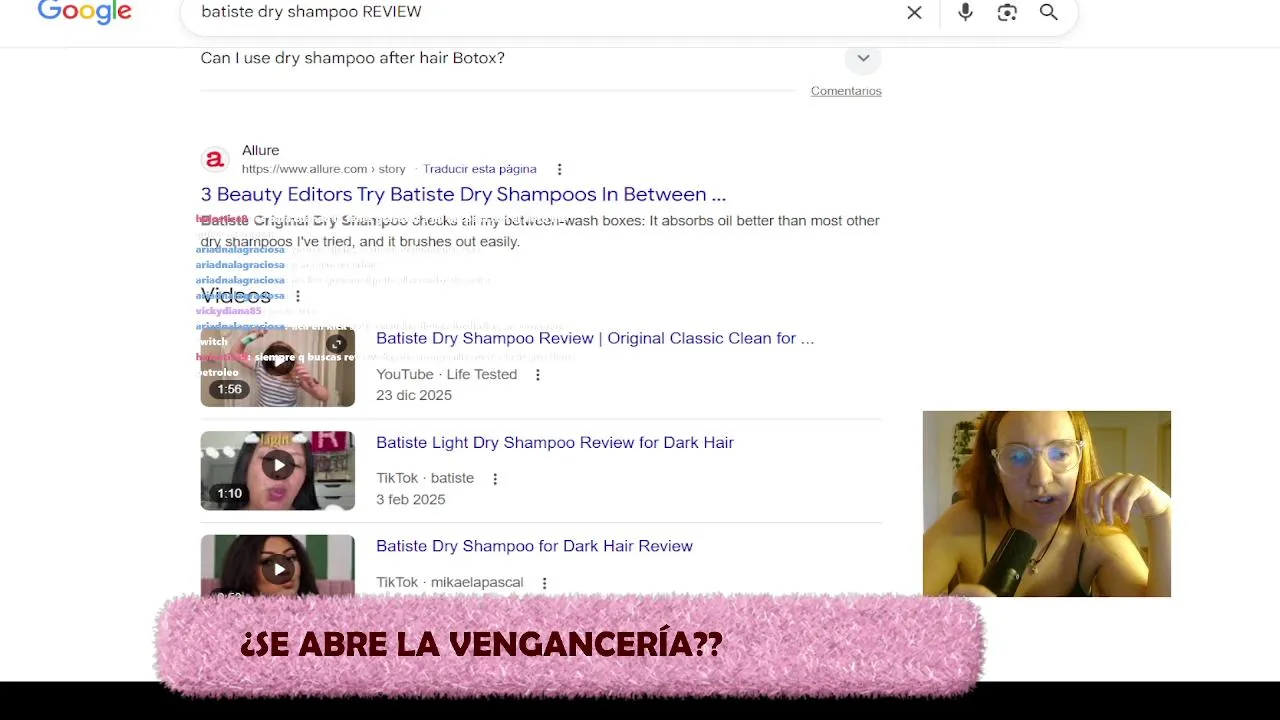Open Google Lens image search icon
This screenshot has height=720, width=1280.
[x=1007, y=12]
